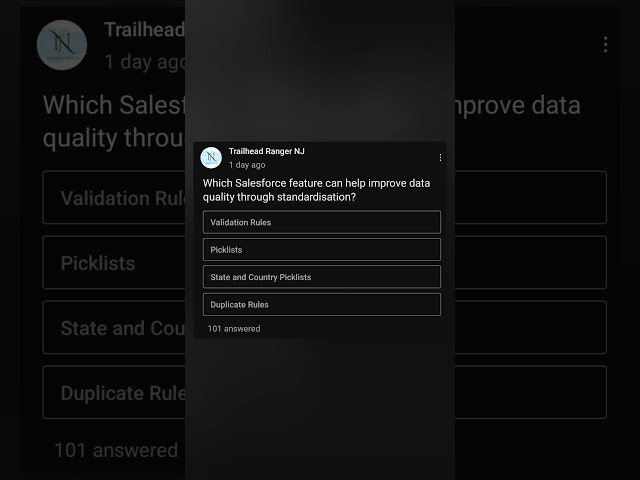Screen dimensions: 640x480
Task: Select large background 'State and Country' option
Action: (x=114, y=327)
